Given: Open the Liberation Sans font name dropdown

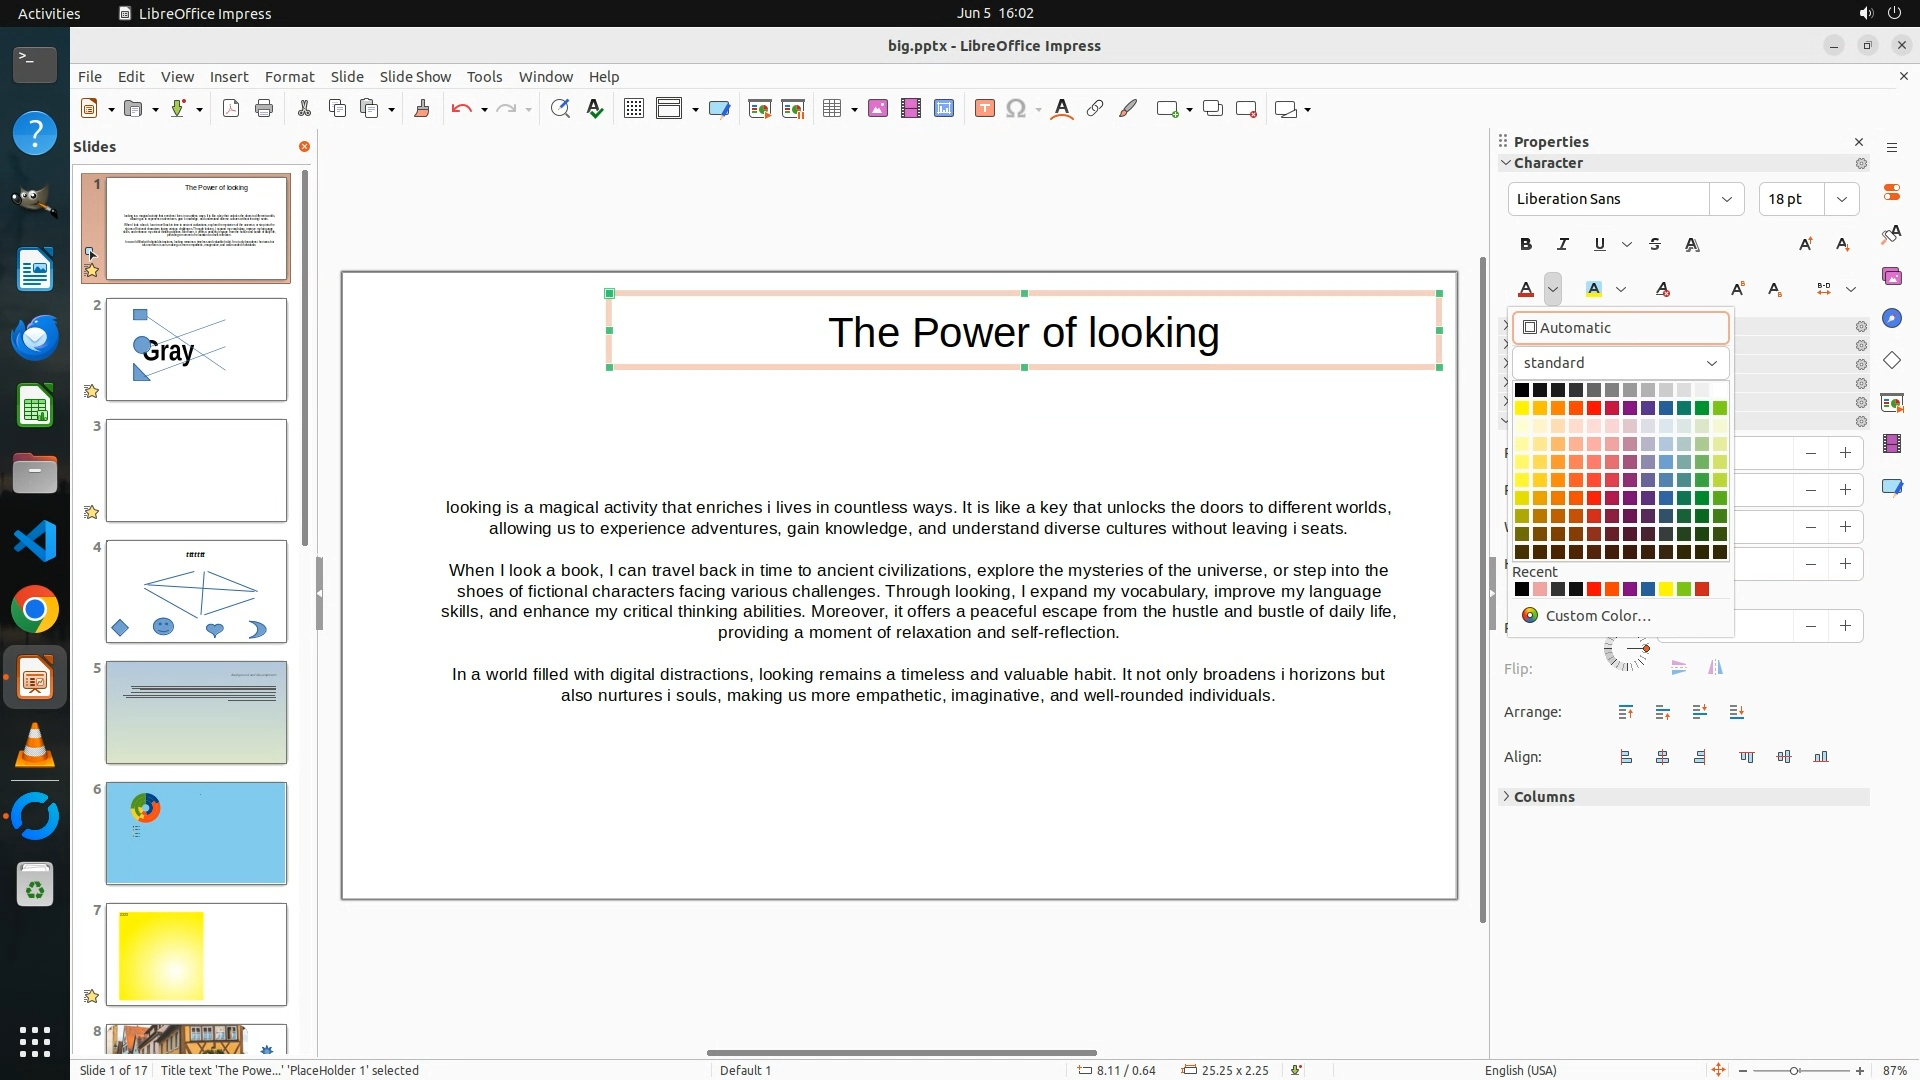Looking at the screenshot, I should 1726,199.
